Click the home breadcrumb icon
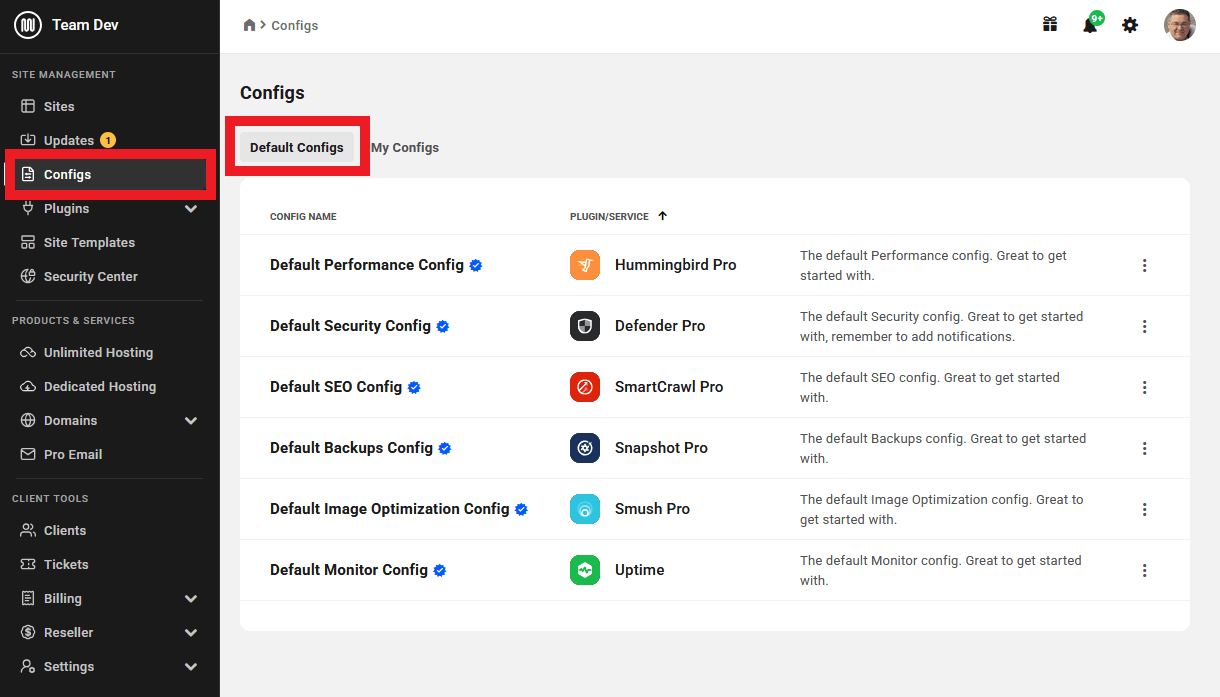Viewport: 1220px width, 697px height. coord(249,25)
